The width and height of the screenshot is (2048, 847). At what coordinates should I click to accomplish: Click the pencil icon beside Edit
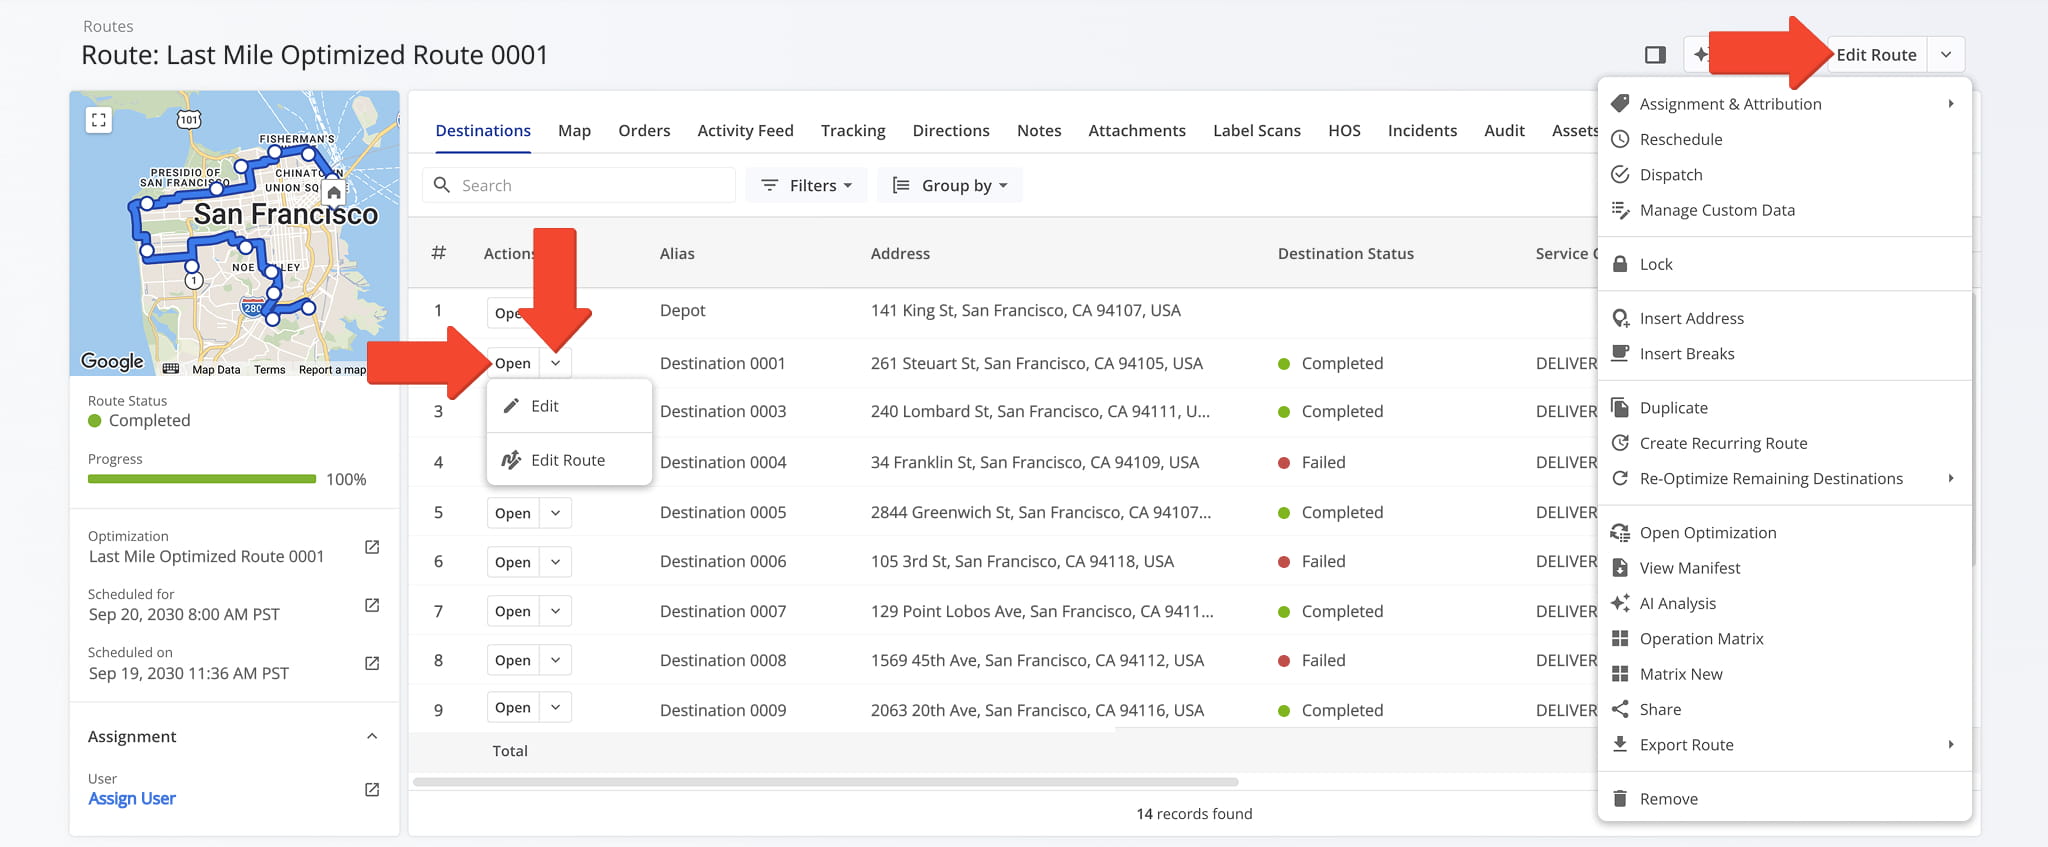[511, 405]
